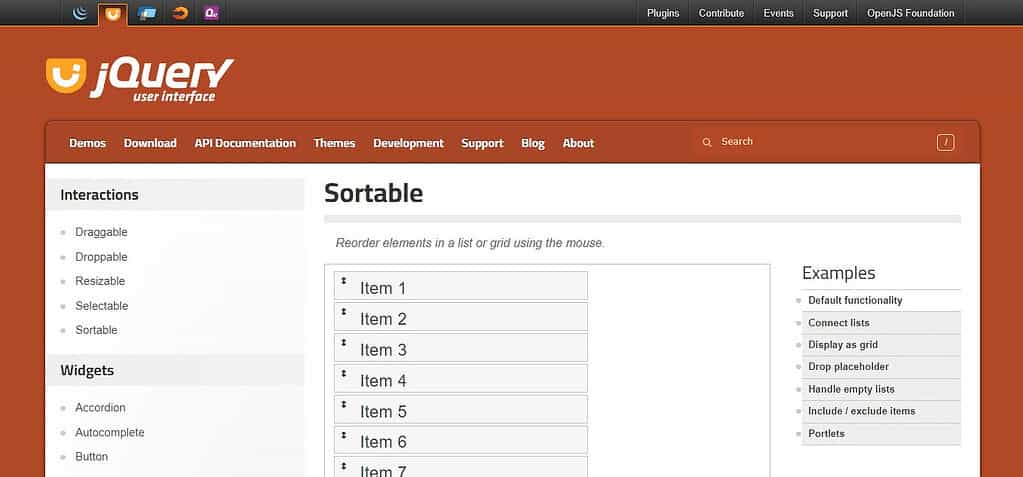The image size is (1023, 477).
Task: Open the OpenJS Foundation link
Action: click(910, 13)
